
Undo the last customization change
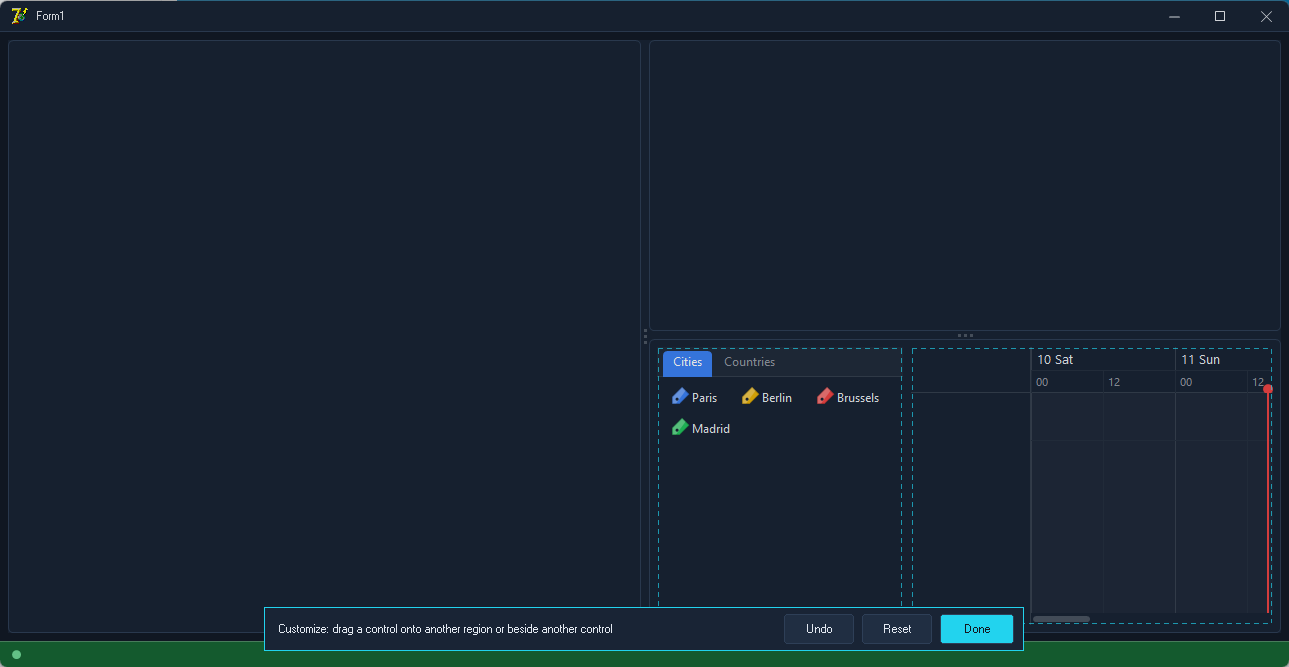point(819,629)
